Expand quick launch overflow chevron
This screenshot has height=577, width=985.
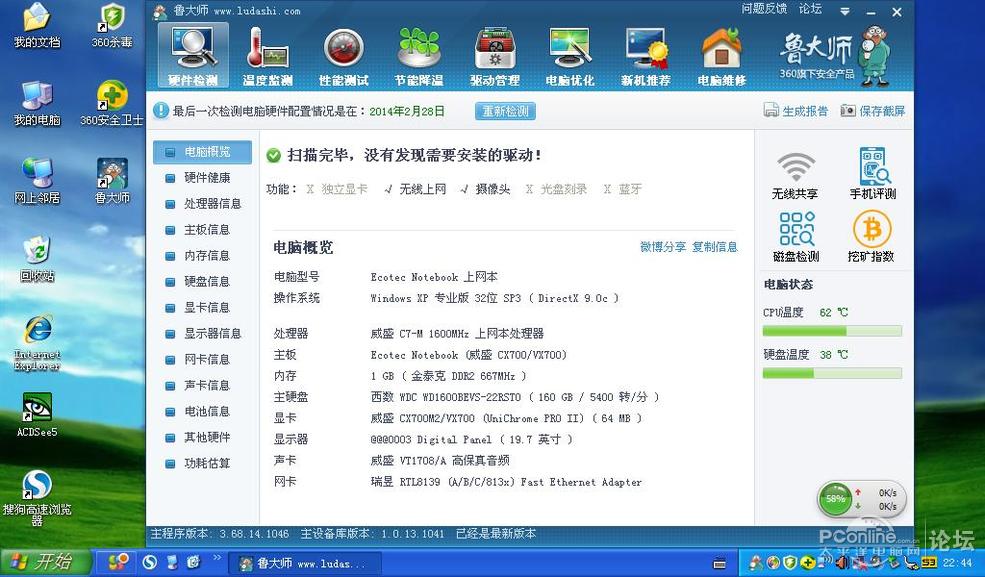pos(217,558)
